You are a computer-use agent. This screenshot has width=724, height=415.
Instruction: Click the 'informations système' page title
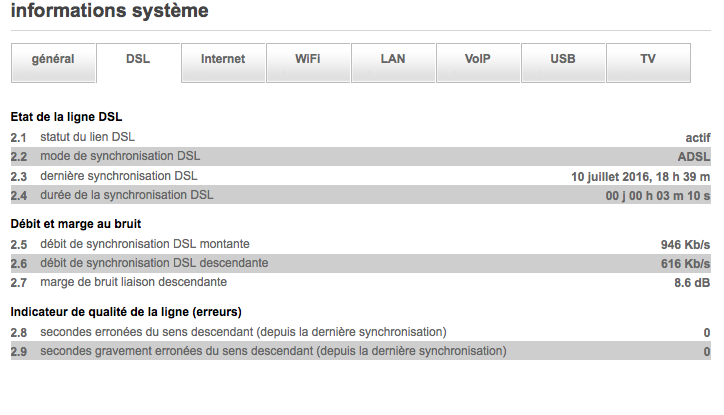tap(110, 13)
